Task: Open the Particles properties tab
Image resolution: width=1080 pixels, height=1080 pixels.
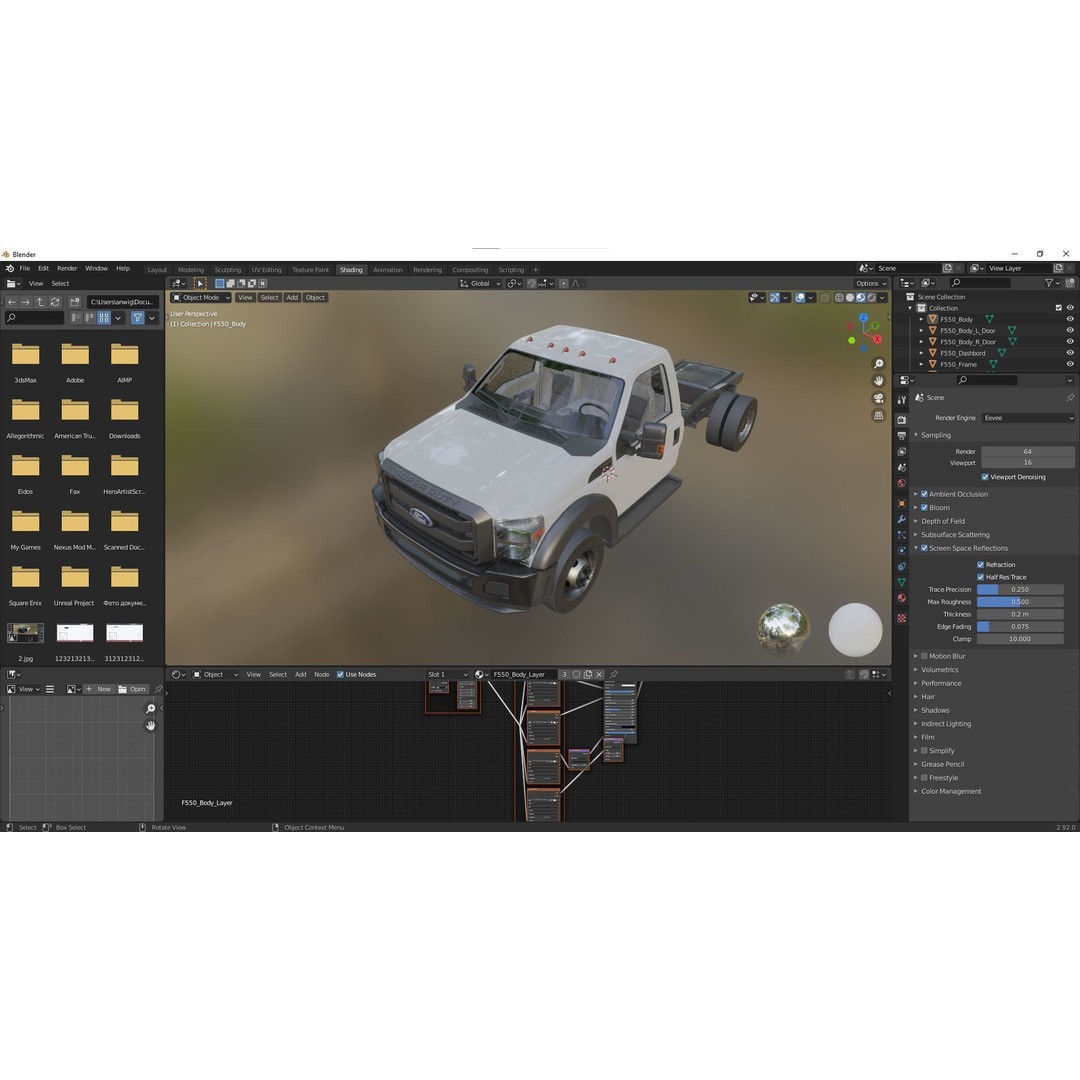Action: (902, 534)
